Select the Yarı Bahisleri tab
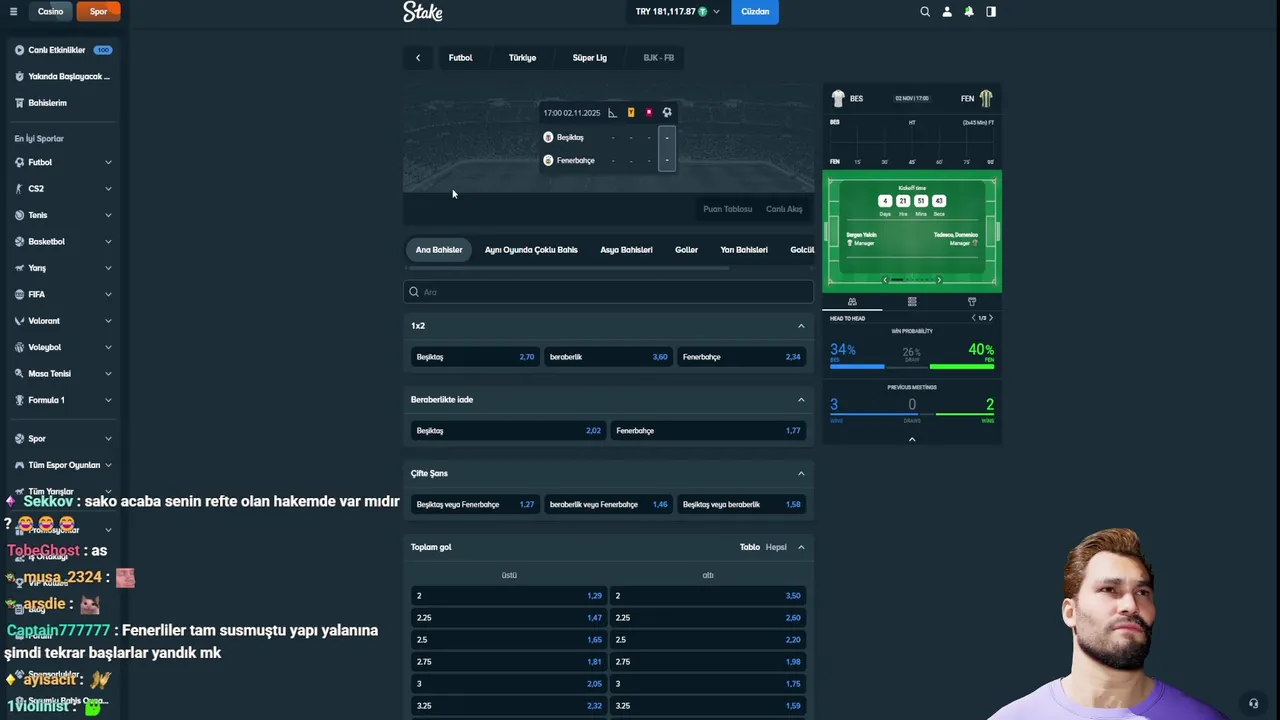Screen dimensions: 1280x720 coord(744,250)
